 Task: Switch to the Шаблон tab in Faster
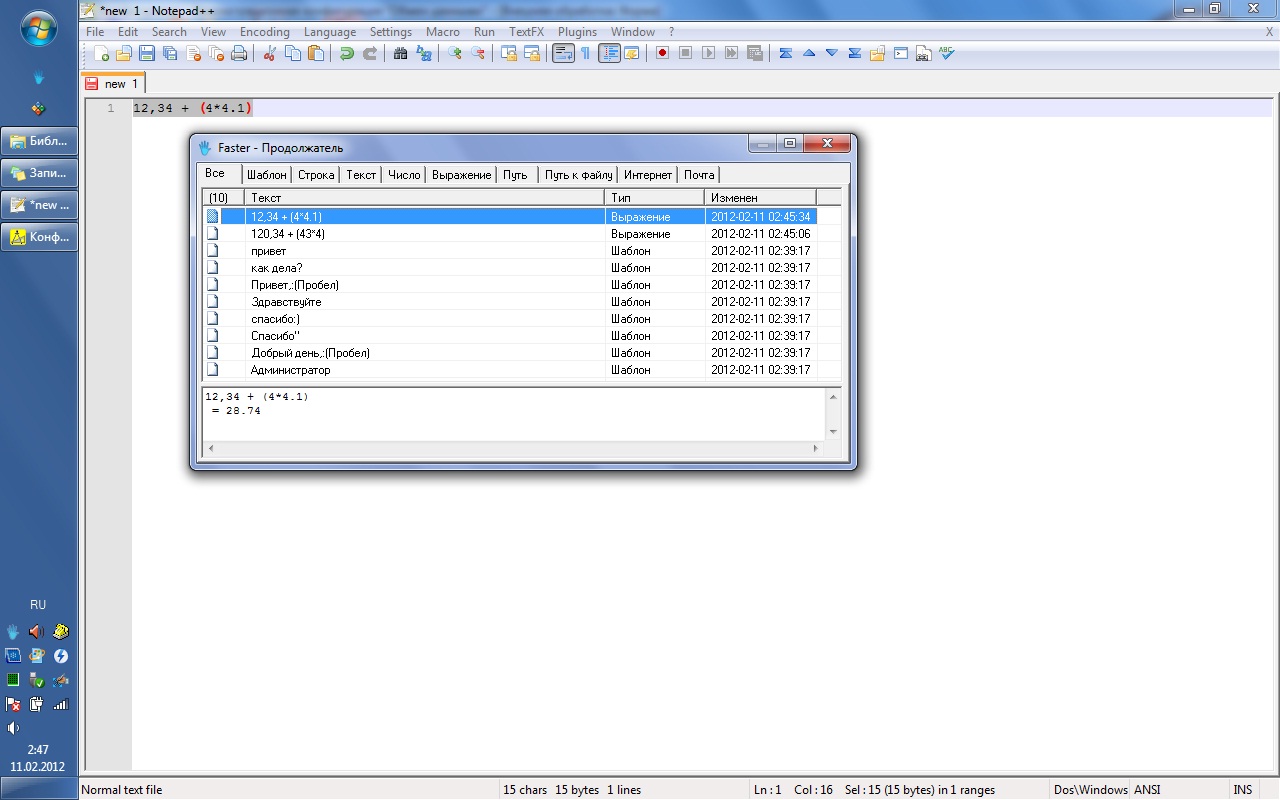267,175
